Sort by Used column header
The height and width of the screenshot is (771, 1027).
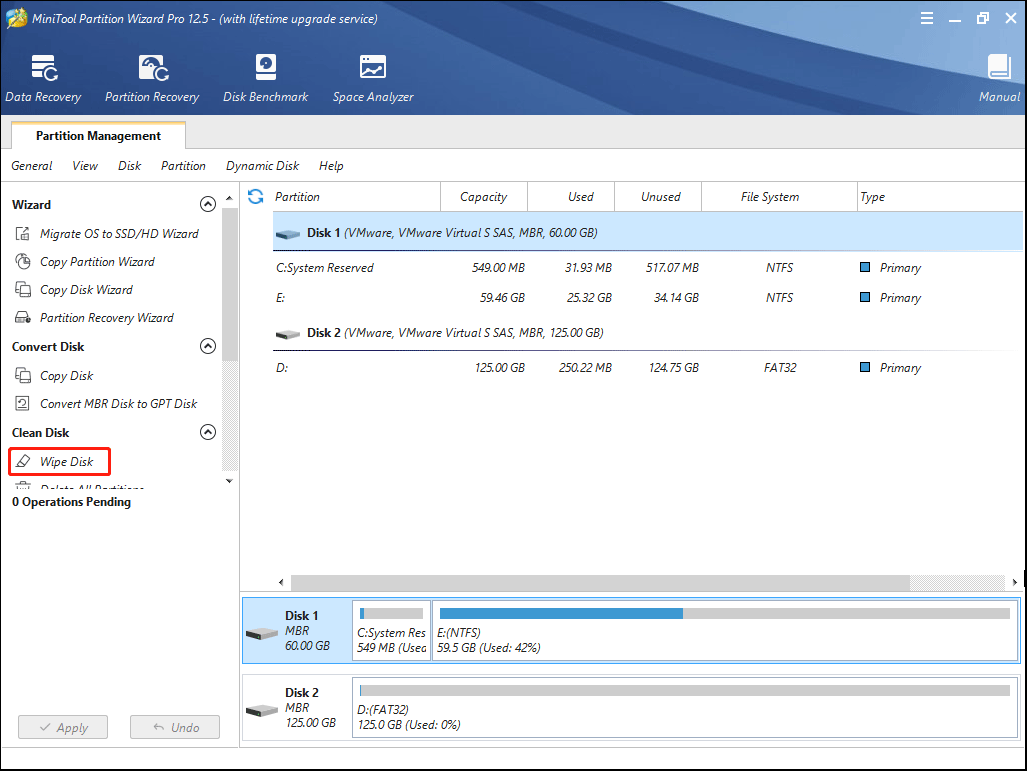[570, 197]
